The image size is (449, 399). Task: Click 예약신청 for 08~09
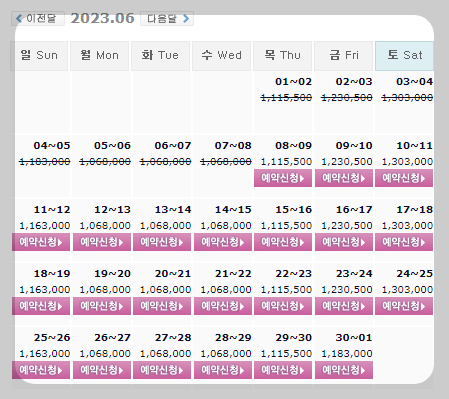pos(283,178)
